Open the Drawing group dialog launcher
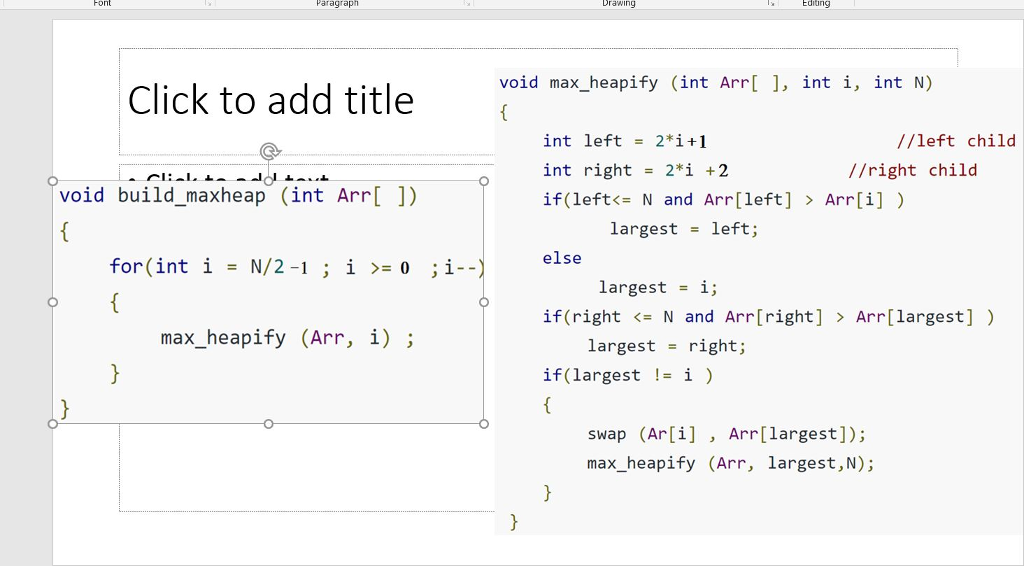1024x566 pixels. pyautogui.click(x=772, y=4)
